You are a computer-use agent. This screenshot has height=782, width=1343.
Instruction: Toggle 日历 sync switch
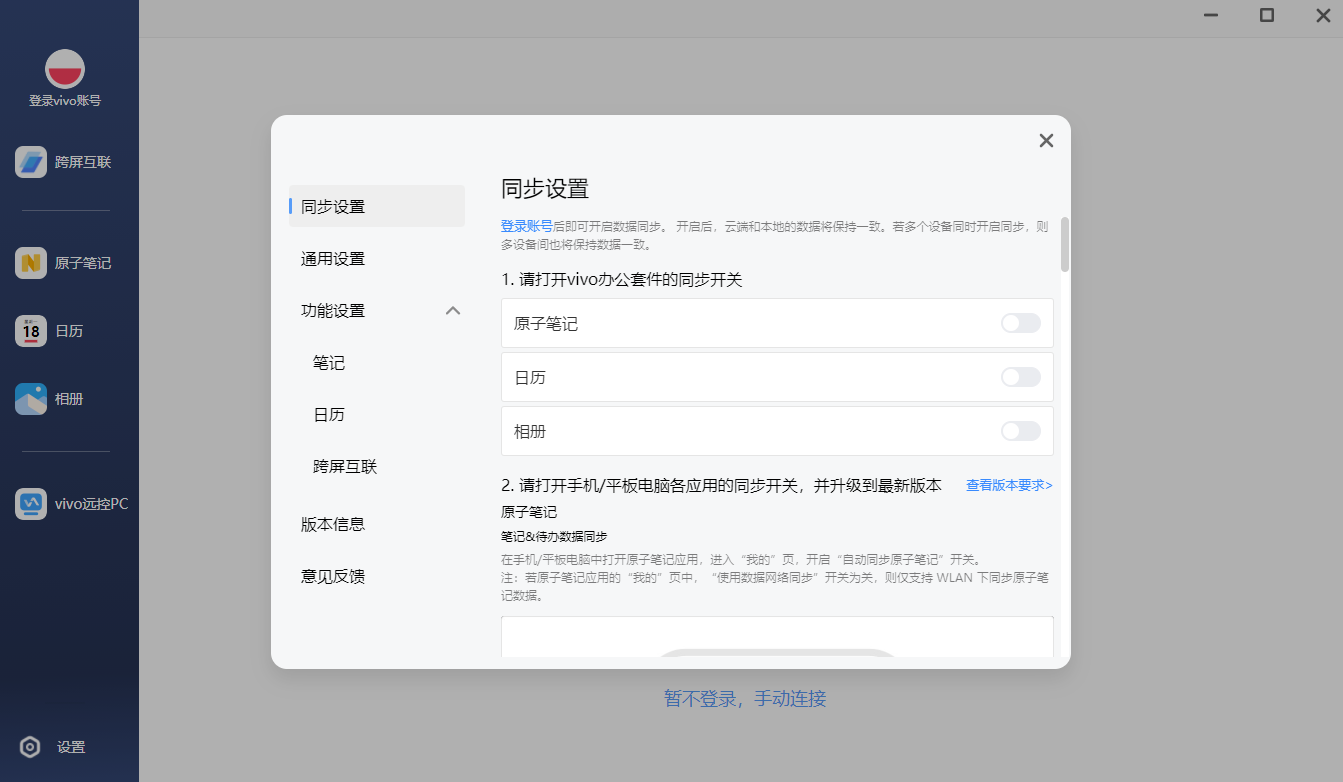coord(1021,377)
